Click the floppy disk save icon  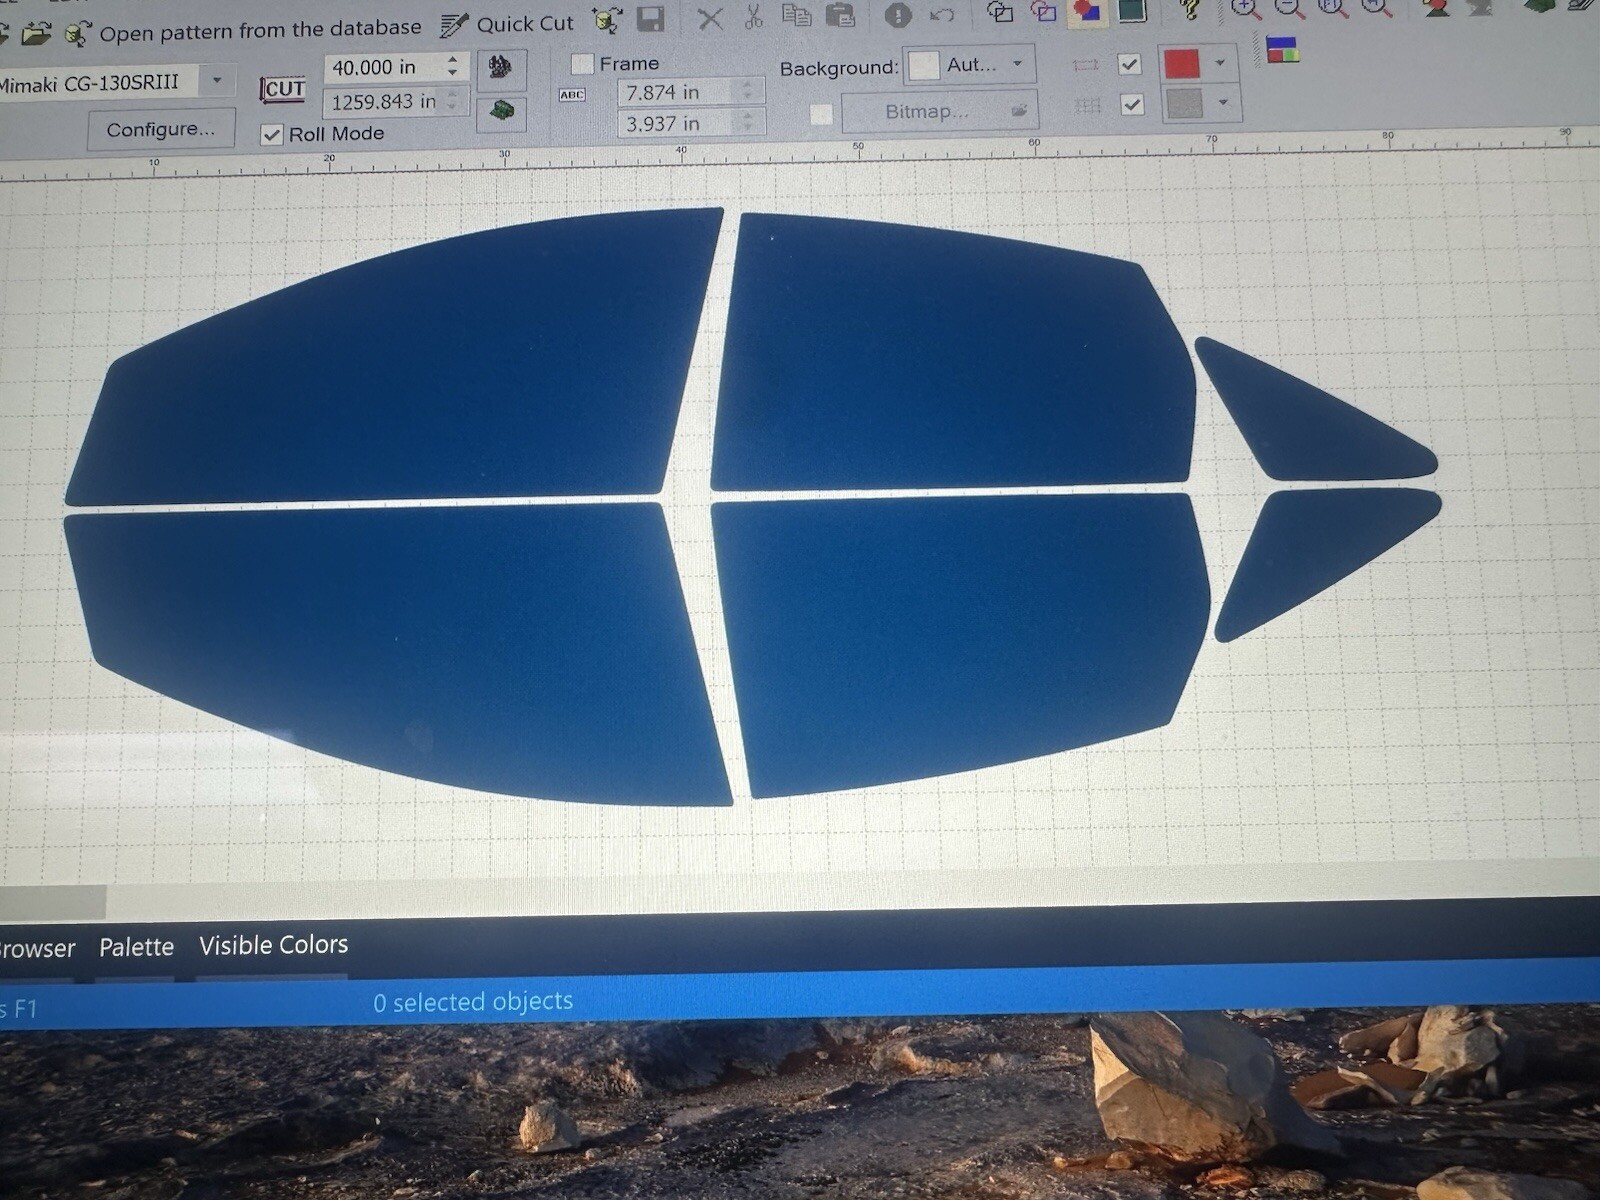click(x=651, y=19)
